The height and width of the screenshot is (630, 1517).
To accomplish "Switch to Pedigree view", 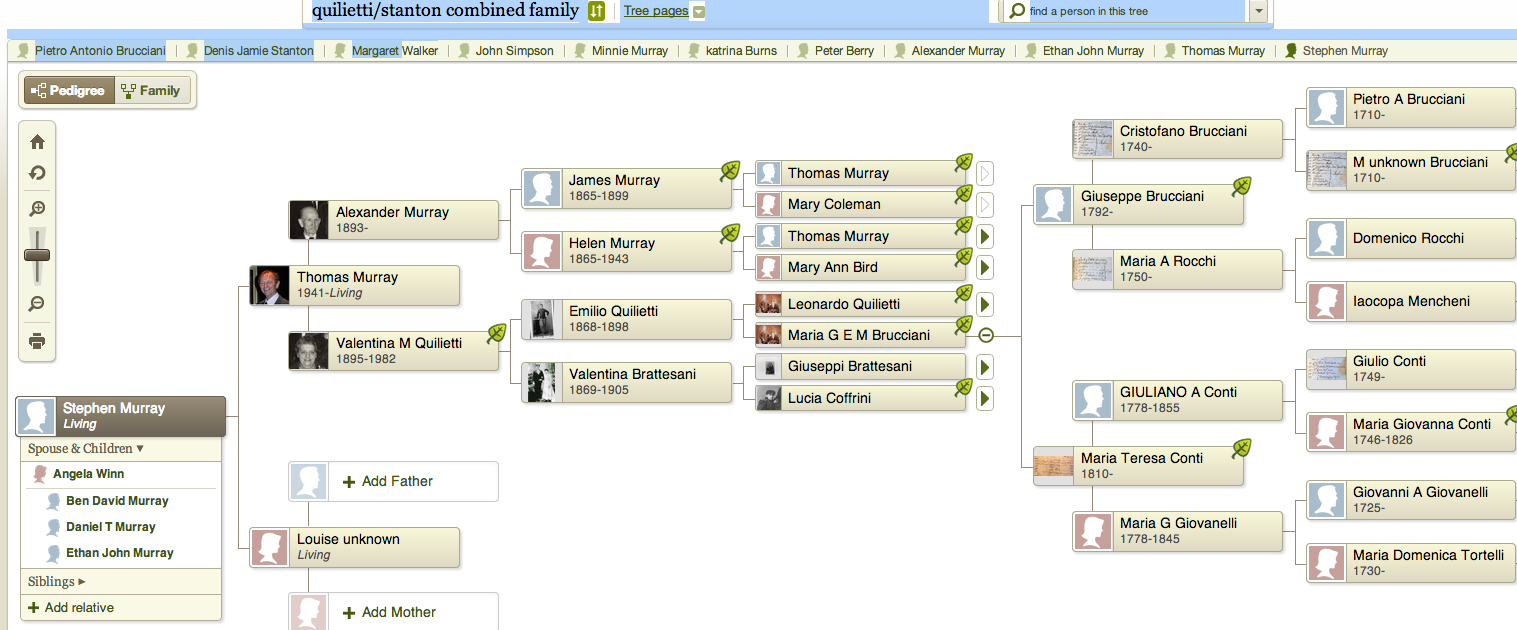I will coord(68,91).
